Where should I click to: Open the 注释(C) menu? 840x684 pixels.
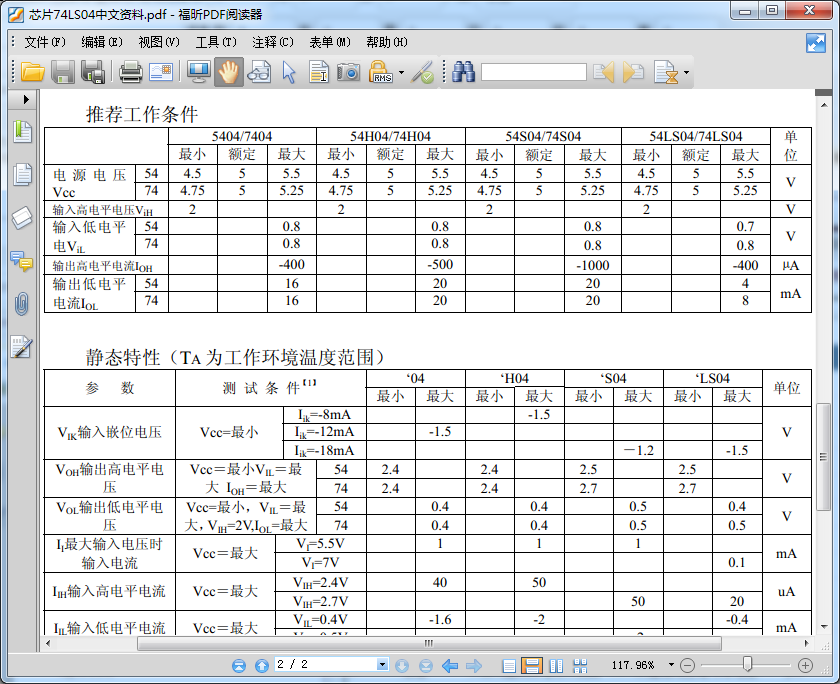click(x=273, y=42)
